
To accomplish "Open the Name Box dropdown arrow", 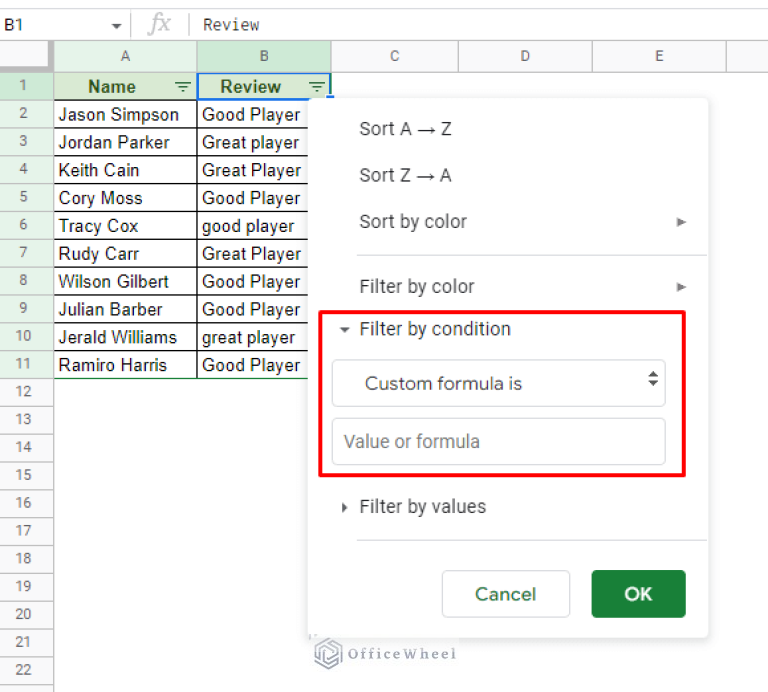I will point(116,25).
